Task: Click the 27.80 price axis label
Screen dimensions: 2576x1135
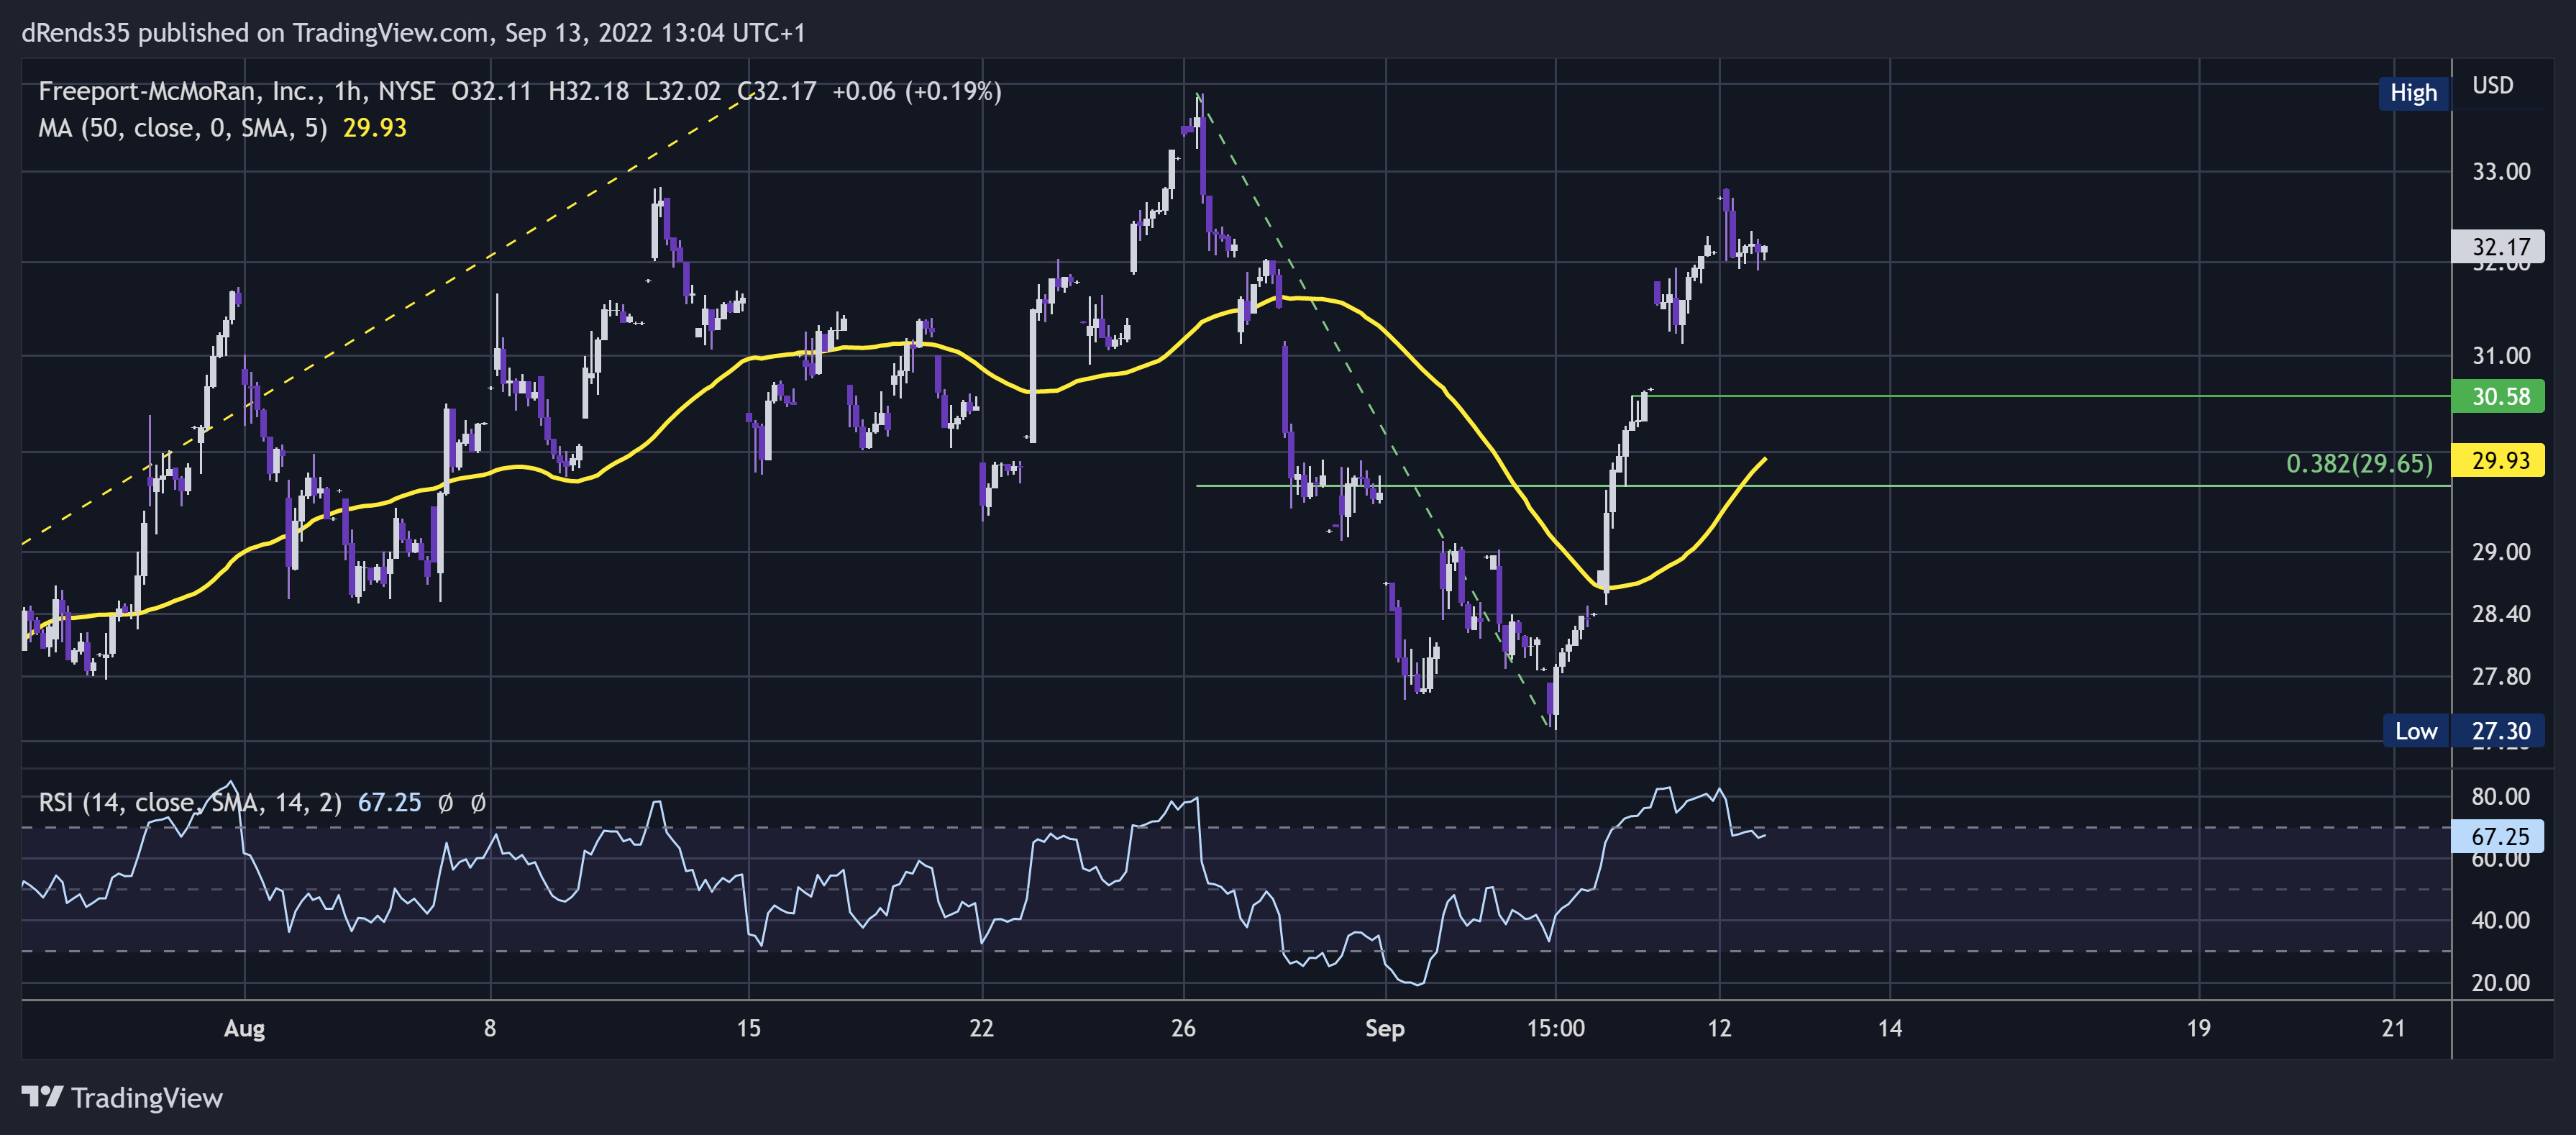Action: point(2501,677)
